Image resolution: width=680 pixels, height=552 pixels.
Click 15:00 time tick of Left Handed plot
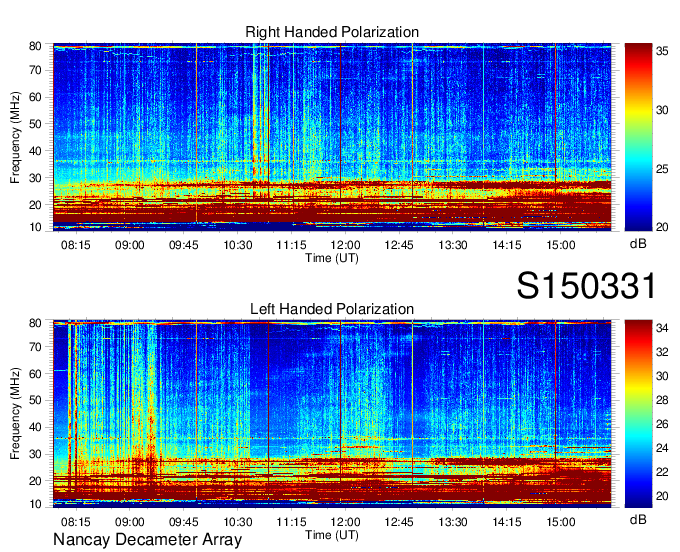[x=560, y=522]
